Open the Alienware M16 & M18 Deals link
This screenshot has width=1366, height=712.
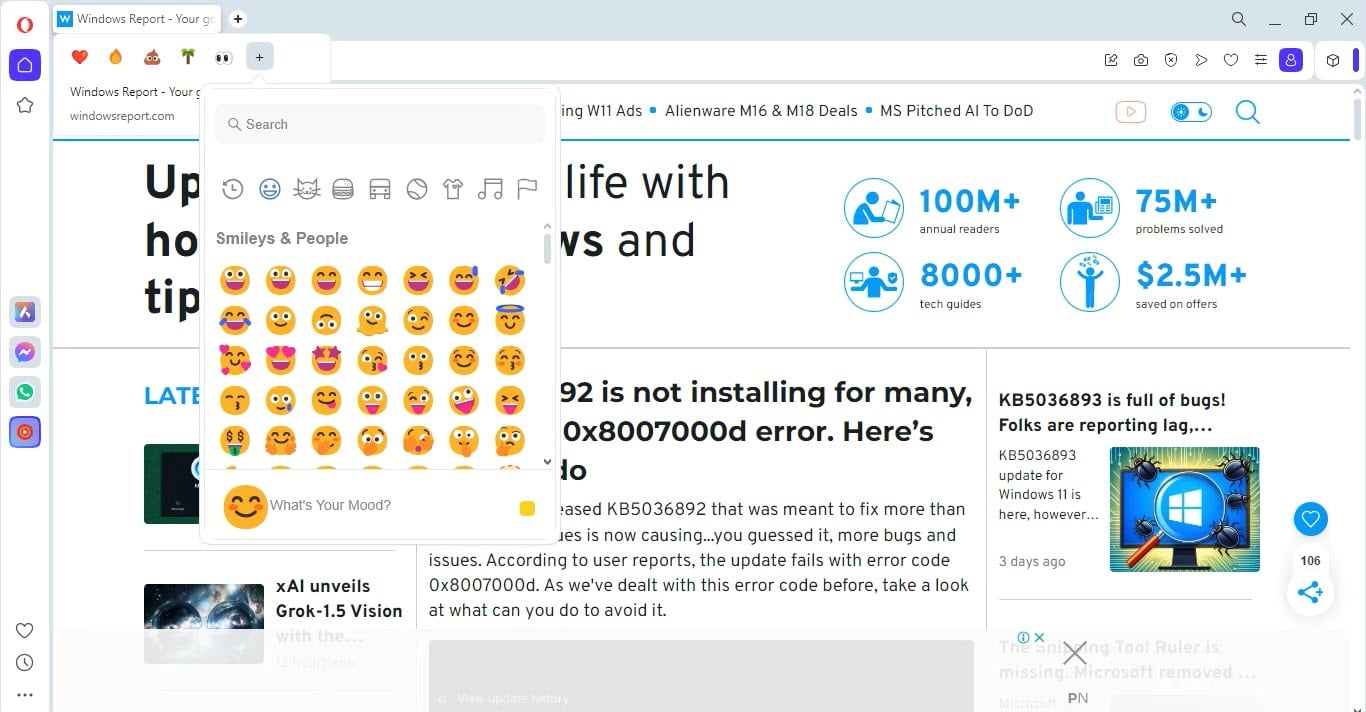[761, 111]
